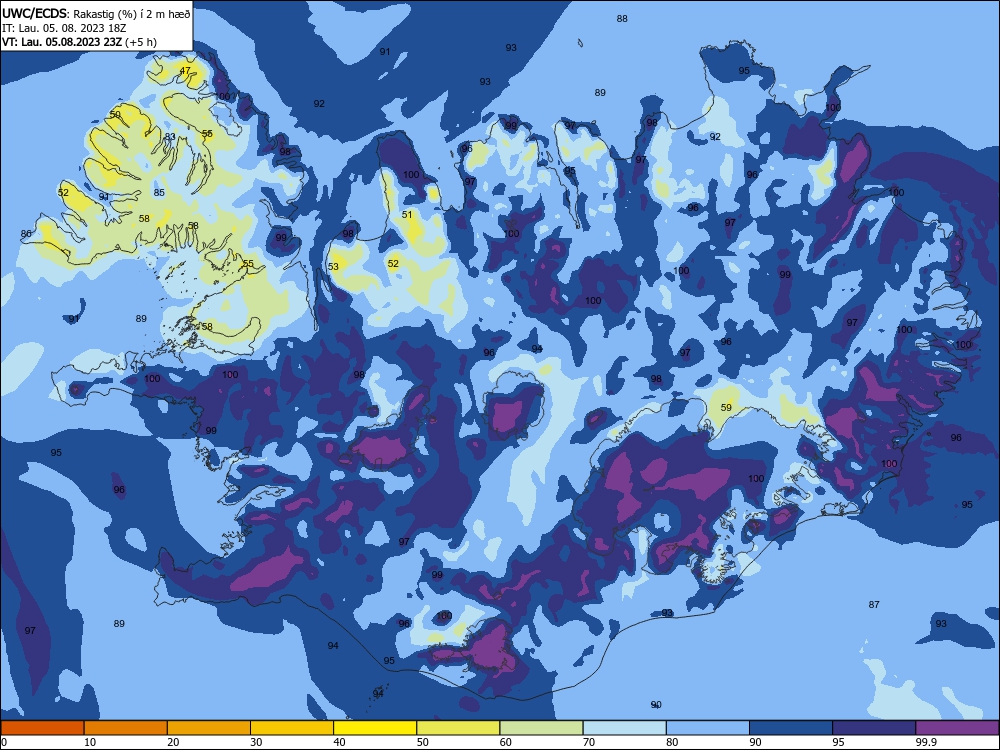This screenshot has width=1000, height=750.
Task: Click the dark orange 0–10 legend swatch
Action: coord(42,728)
